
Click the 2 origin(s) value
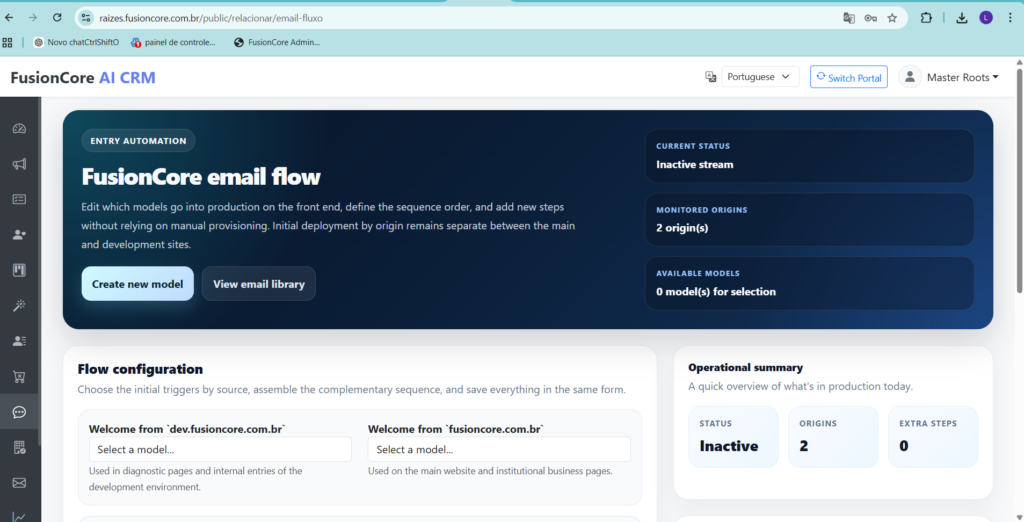coord(682,228)
